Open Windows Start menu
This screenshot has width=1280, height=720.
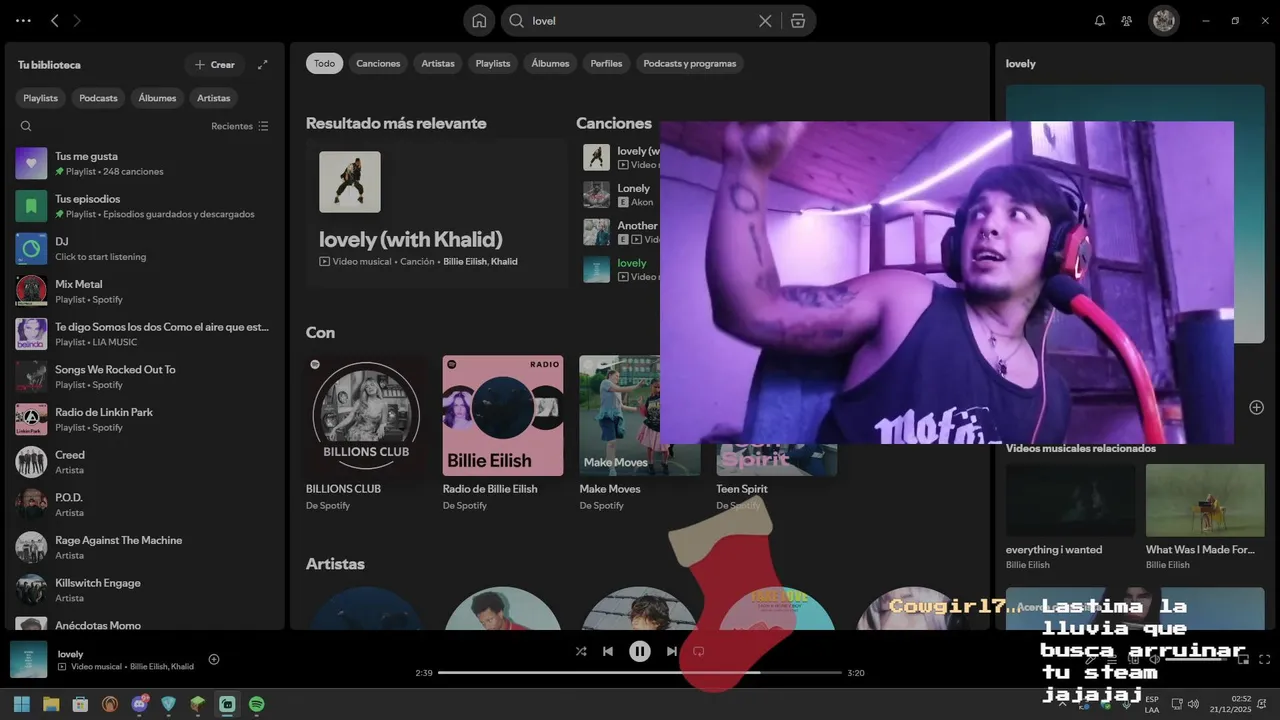pos(22,704)
